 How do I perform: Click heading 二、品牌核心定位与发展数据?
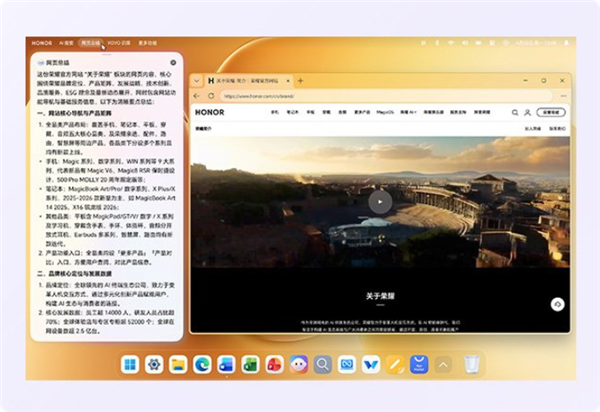pos(74,274)
